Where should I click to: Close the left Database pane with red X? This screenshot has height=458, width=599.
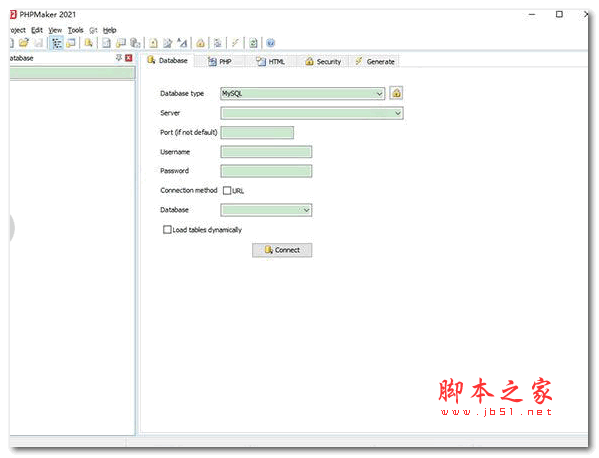[x=129, y=58]
